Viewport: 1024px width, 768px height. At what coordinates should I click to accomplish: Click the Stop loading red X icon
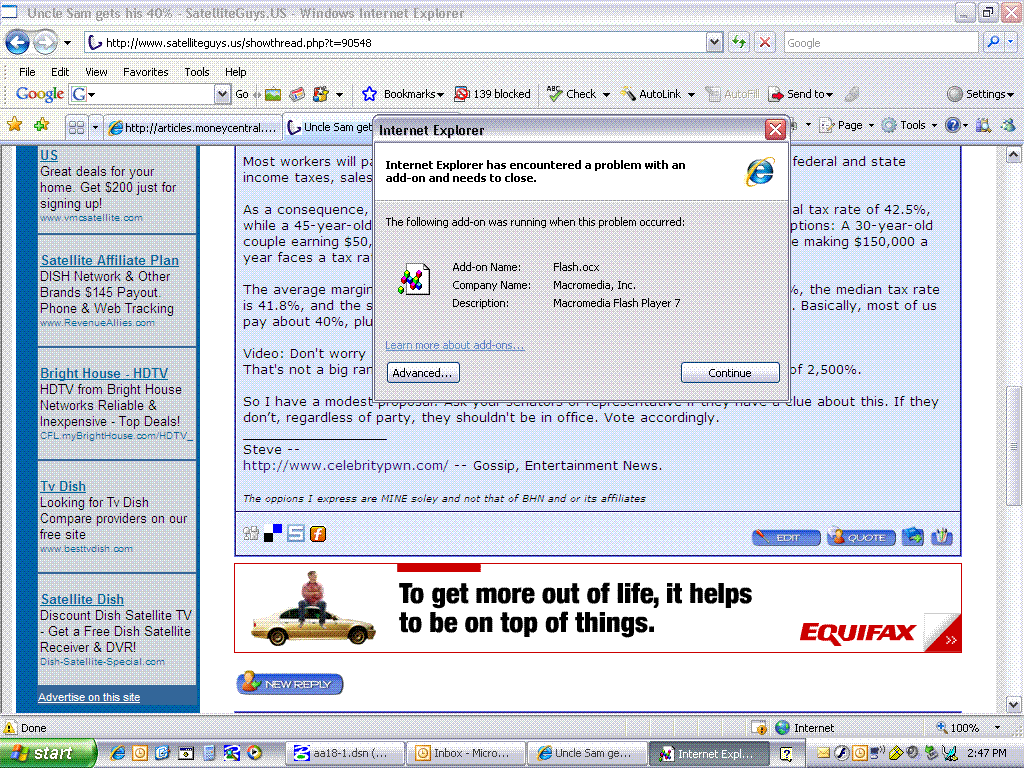coord(765,42)
